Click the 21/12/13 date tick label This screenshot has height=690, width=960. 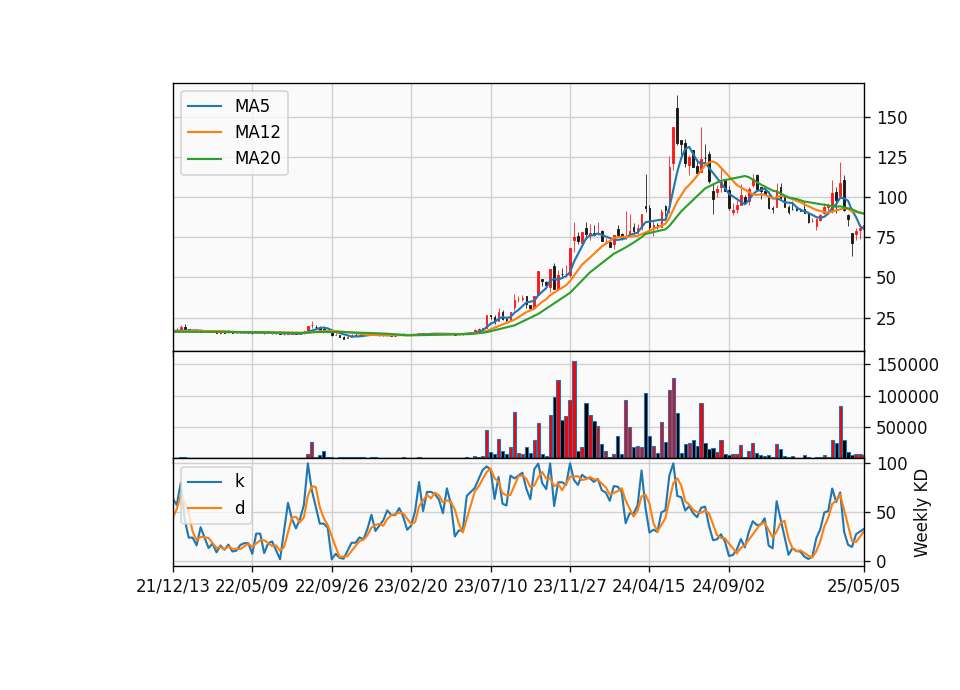pyautogui.click(x=173, y=586)
